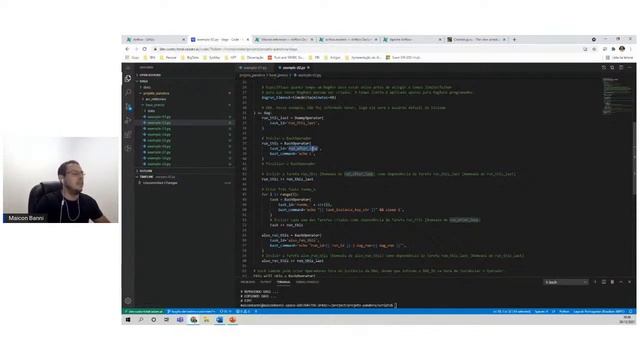Screen dimensions: 640x360
Task: Open exemplo 01.py in the file tree
Action: point(185,117)
